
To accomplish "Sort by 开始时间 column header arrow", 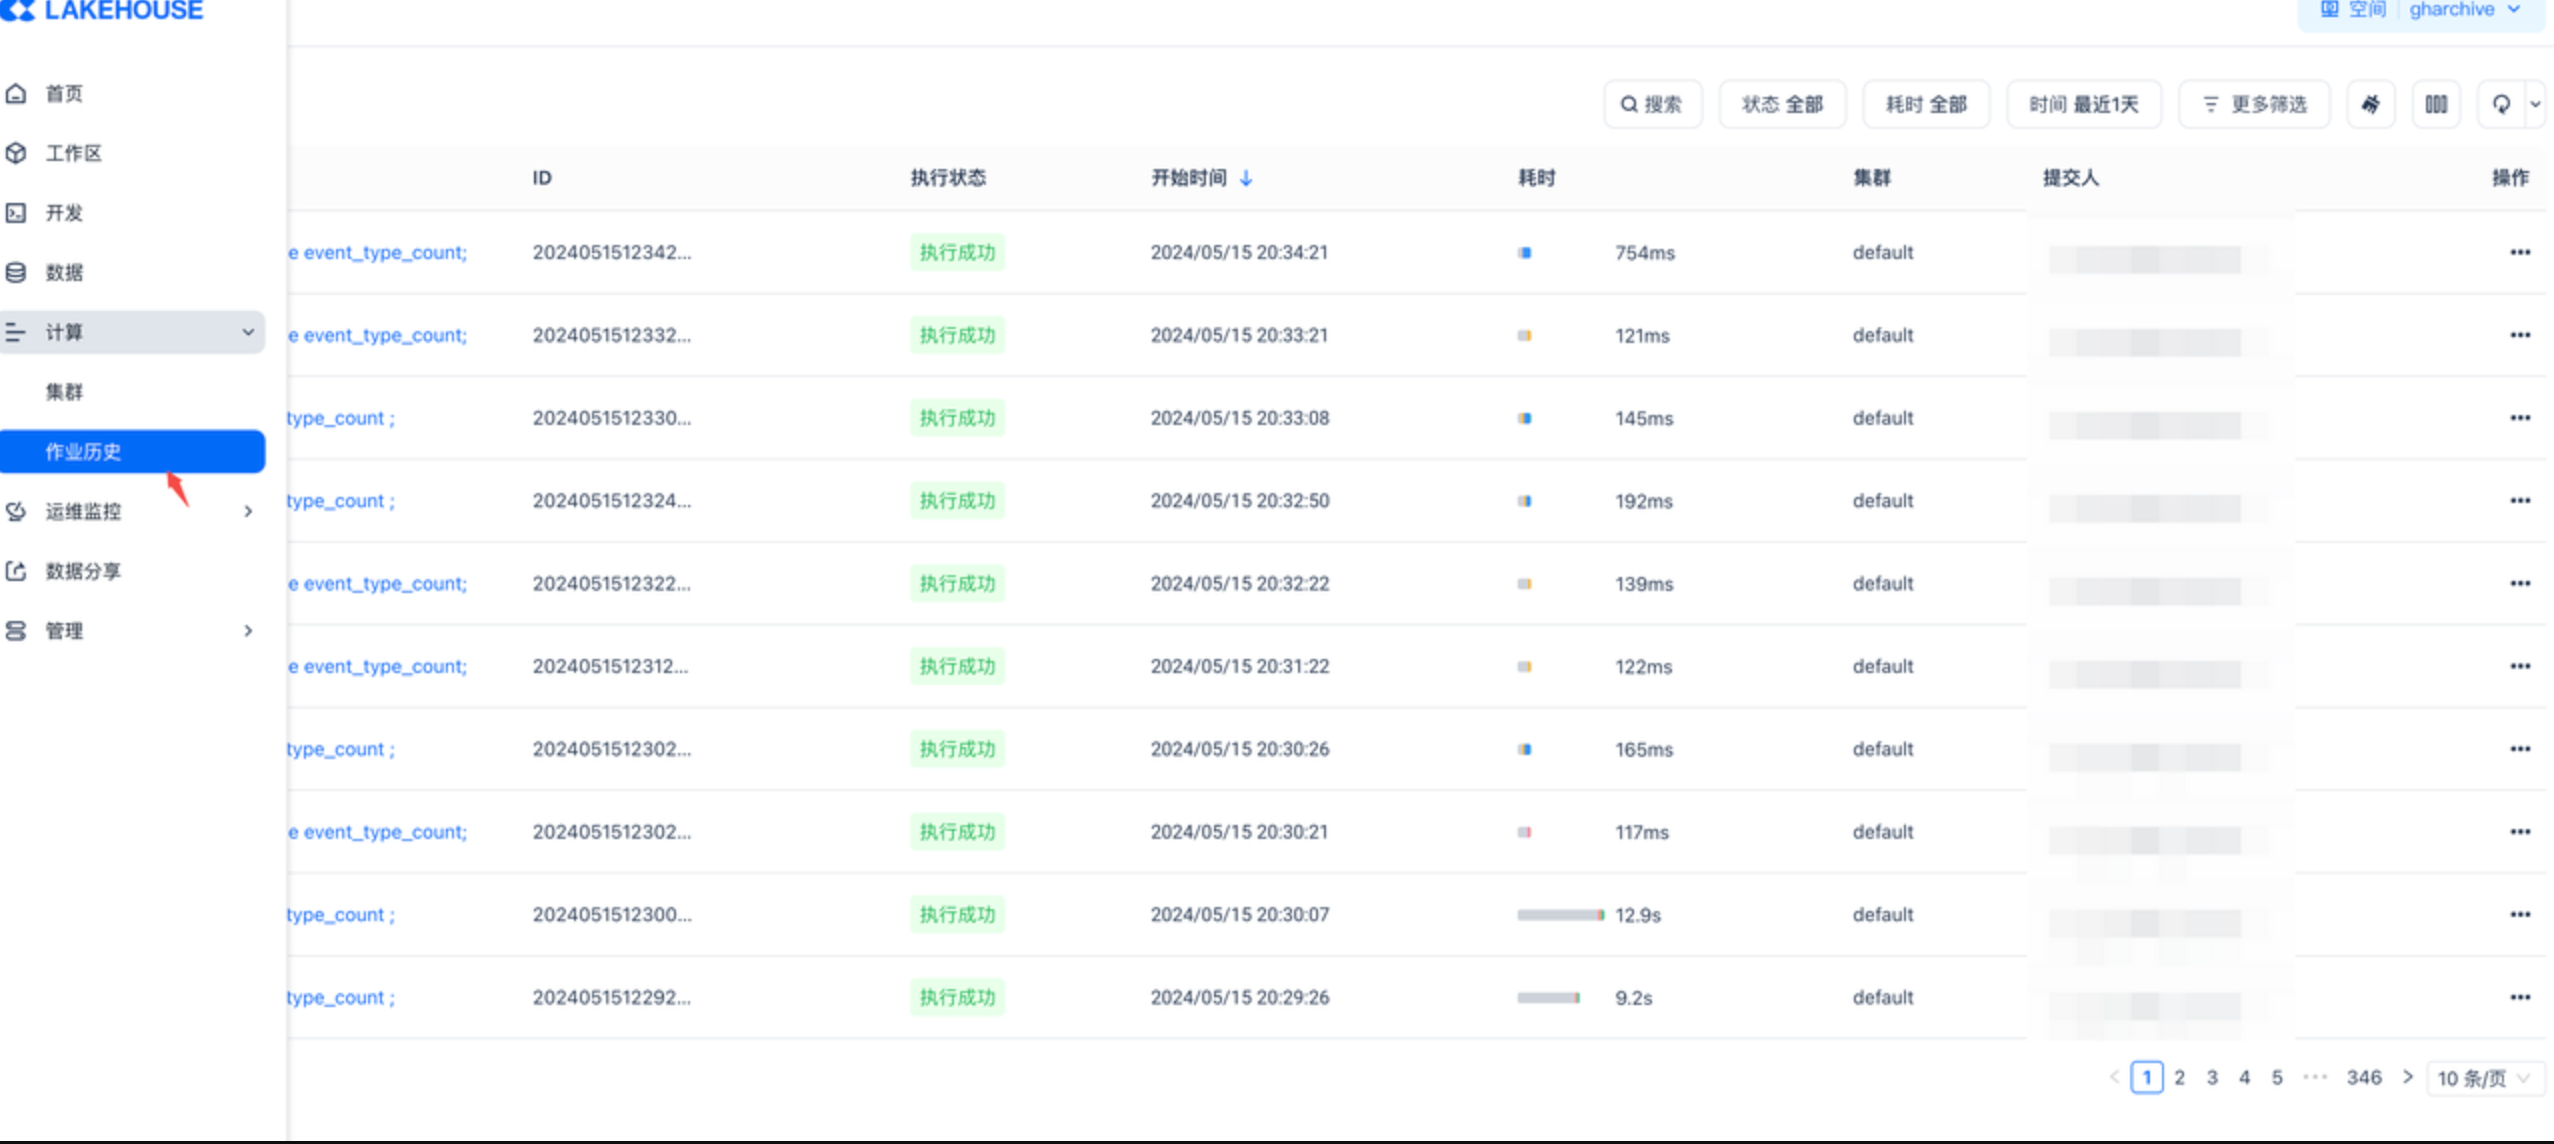I will pyautogui.click(x=1246, y=178).
